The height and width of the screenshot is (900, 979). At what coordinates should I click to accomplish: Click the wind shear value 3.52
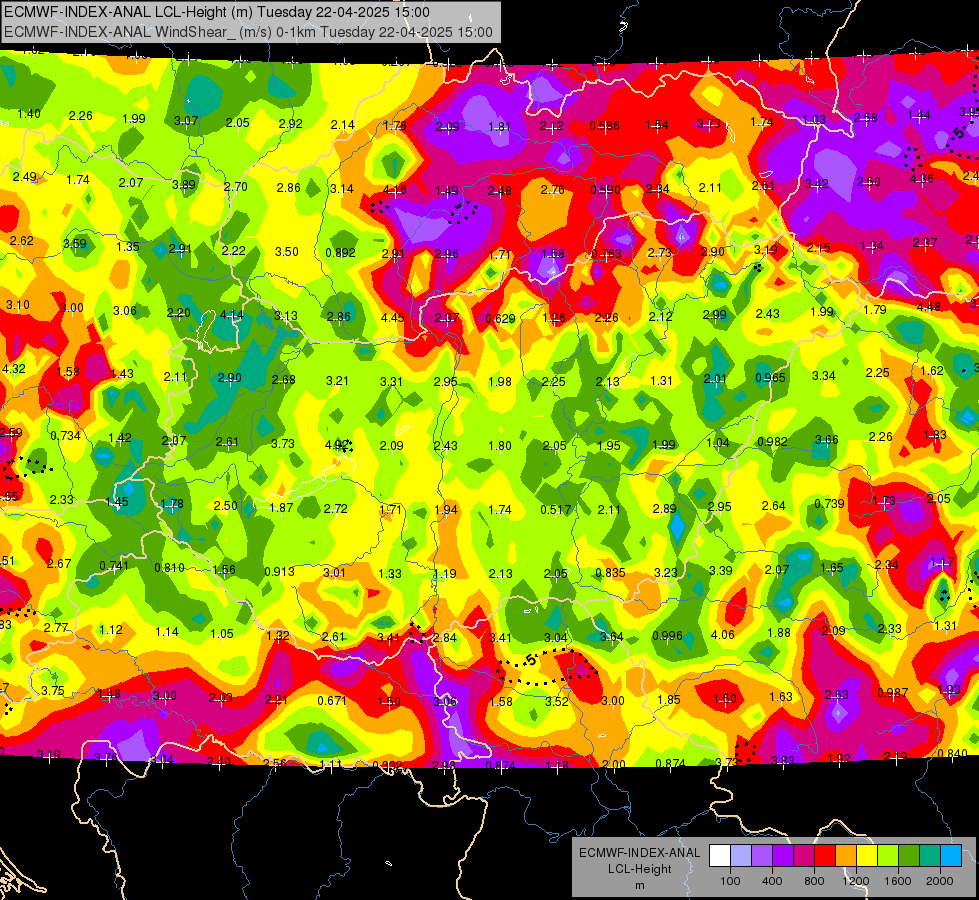tap(557, 701)
